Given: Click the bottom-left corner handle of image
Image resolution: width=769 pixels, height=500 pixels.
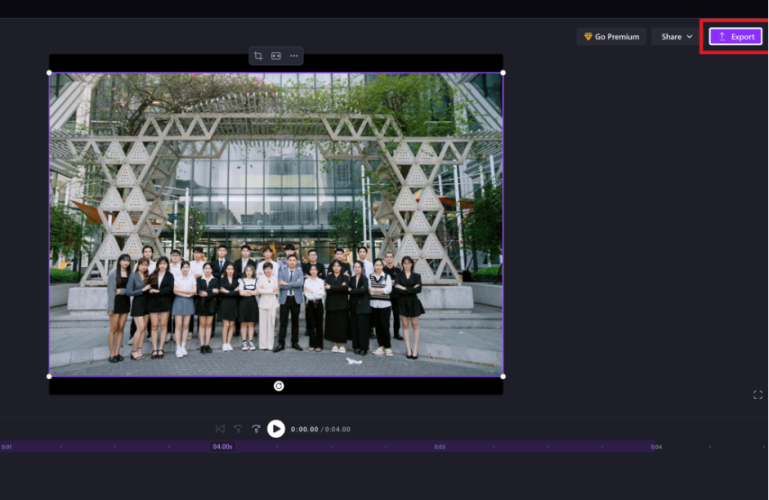Looking at the screenshot, I should point(50,376).
